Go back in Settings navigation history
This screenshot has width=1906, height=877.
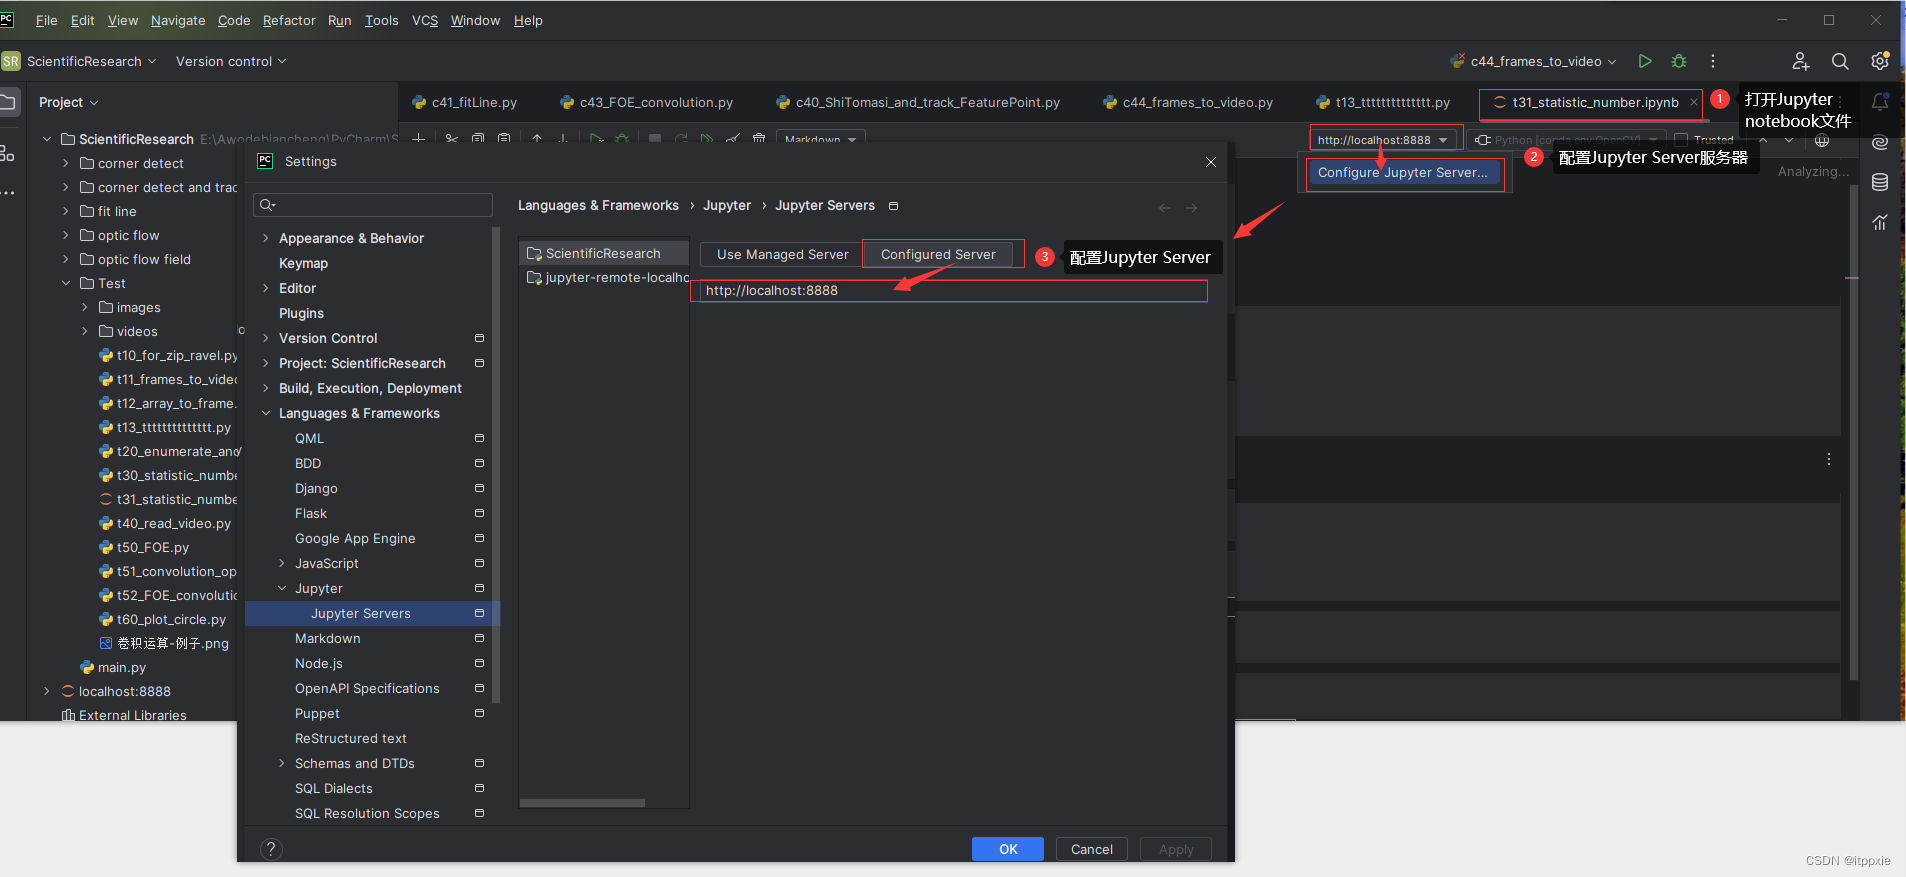click(x=1165, y=208)
